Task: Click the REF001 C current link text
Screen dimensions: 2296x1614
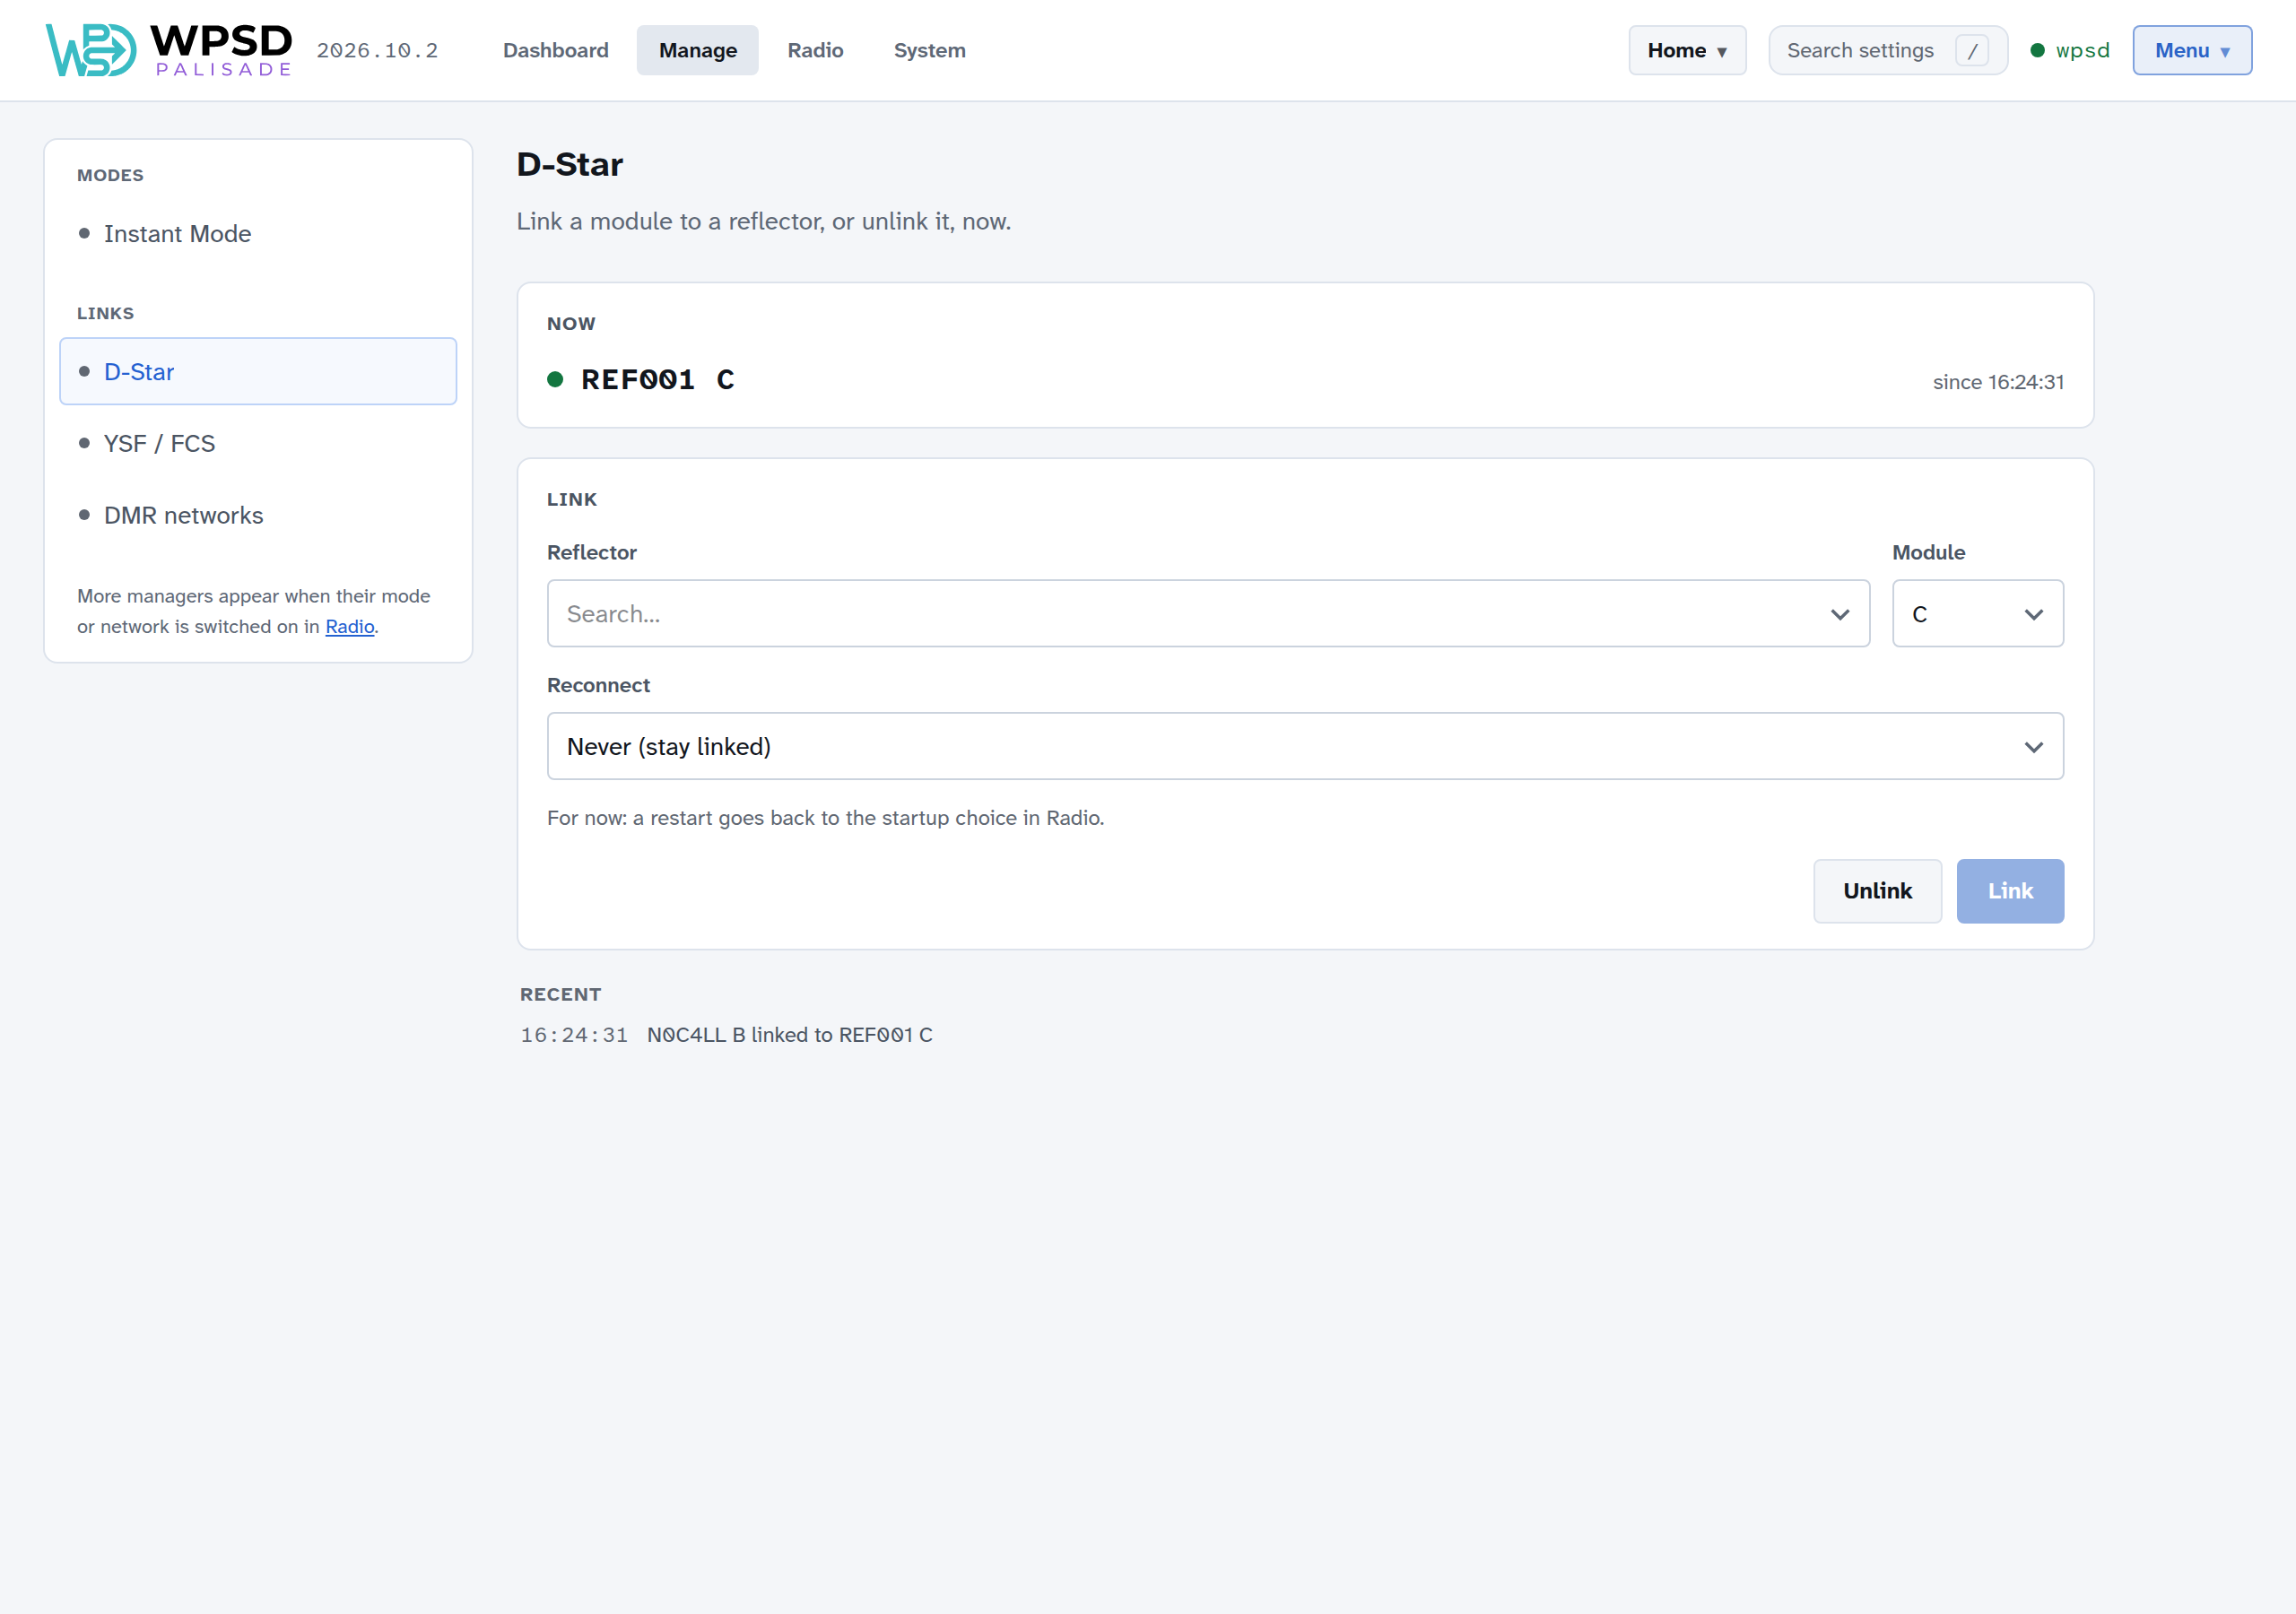Action: [658, 380]
